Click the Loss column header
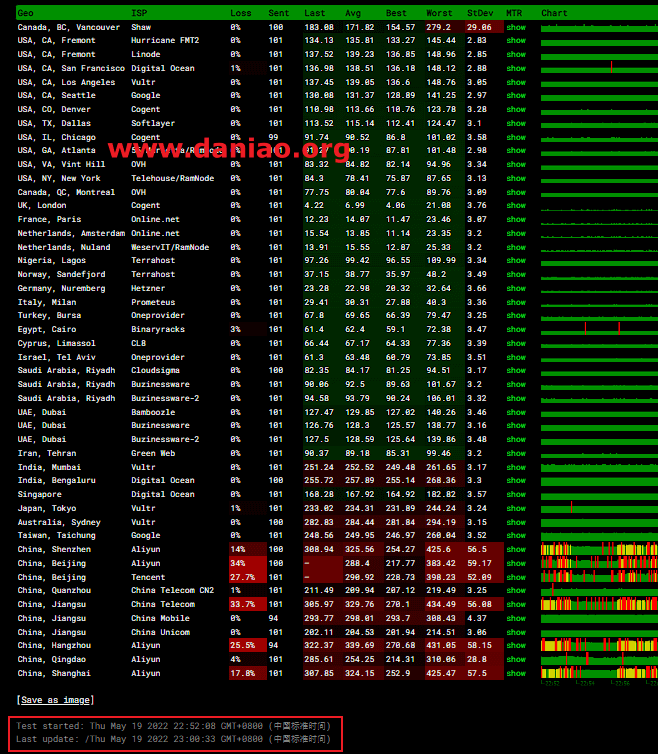Viewport: 658px width, 754px height. click(x=240, y=13)
